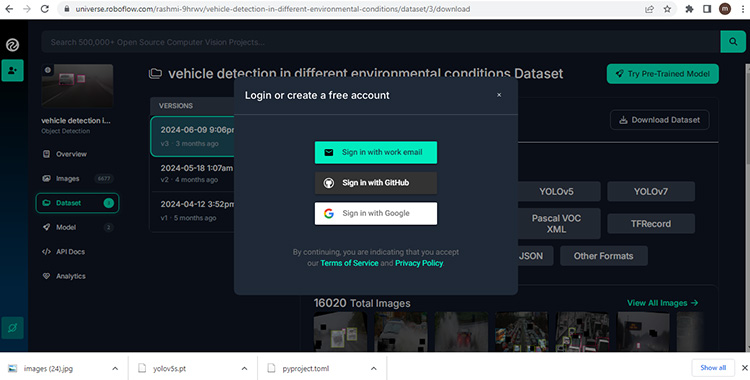This screenshot has height=380, width=750.
Task: Reload the page with the refresh icon
Action: 44,9
